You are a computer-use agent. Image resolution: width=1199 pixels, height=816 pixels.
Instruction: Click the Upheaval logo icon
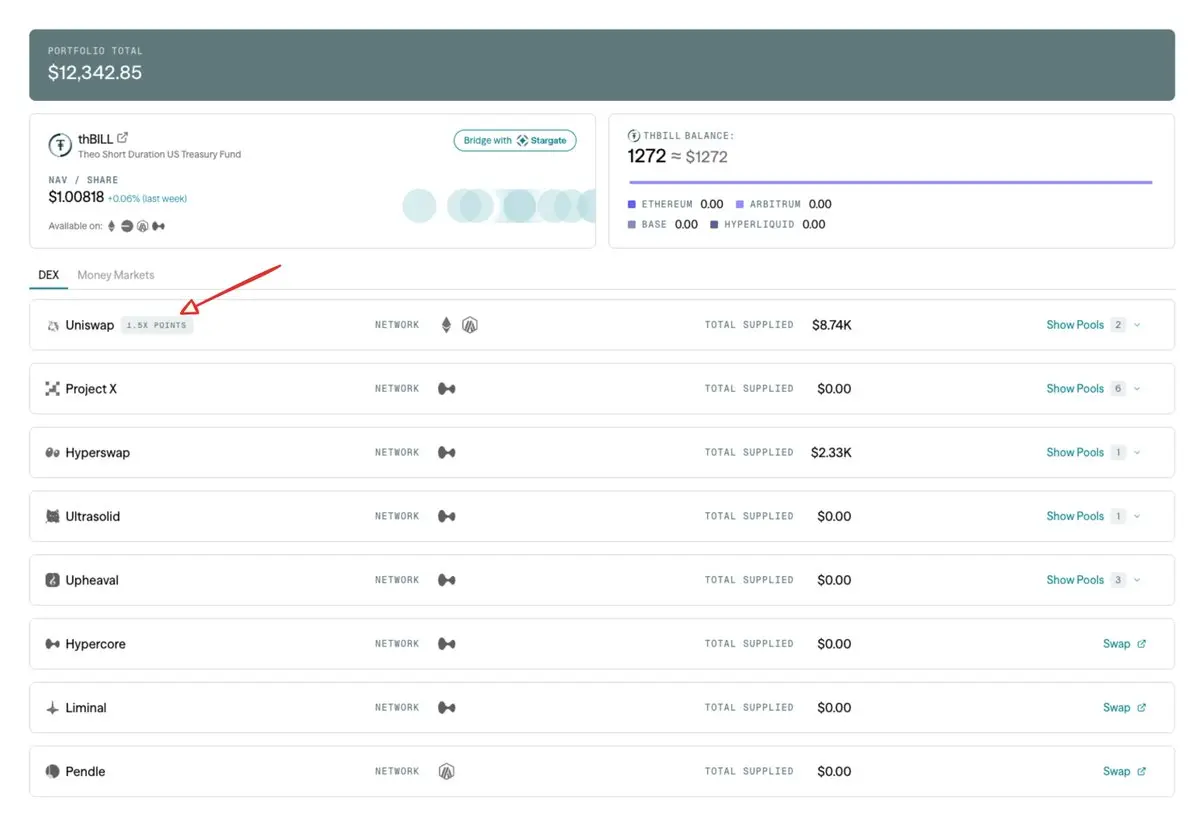coord(52,580)
